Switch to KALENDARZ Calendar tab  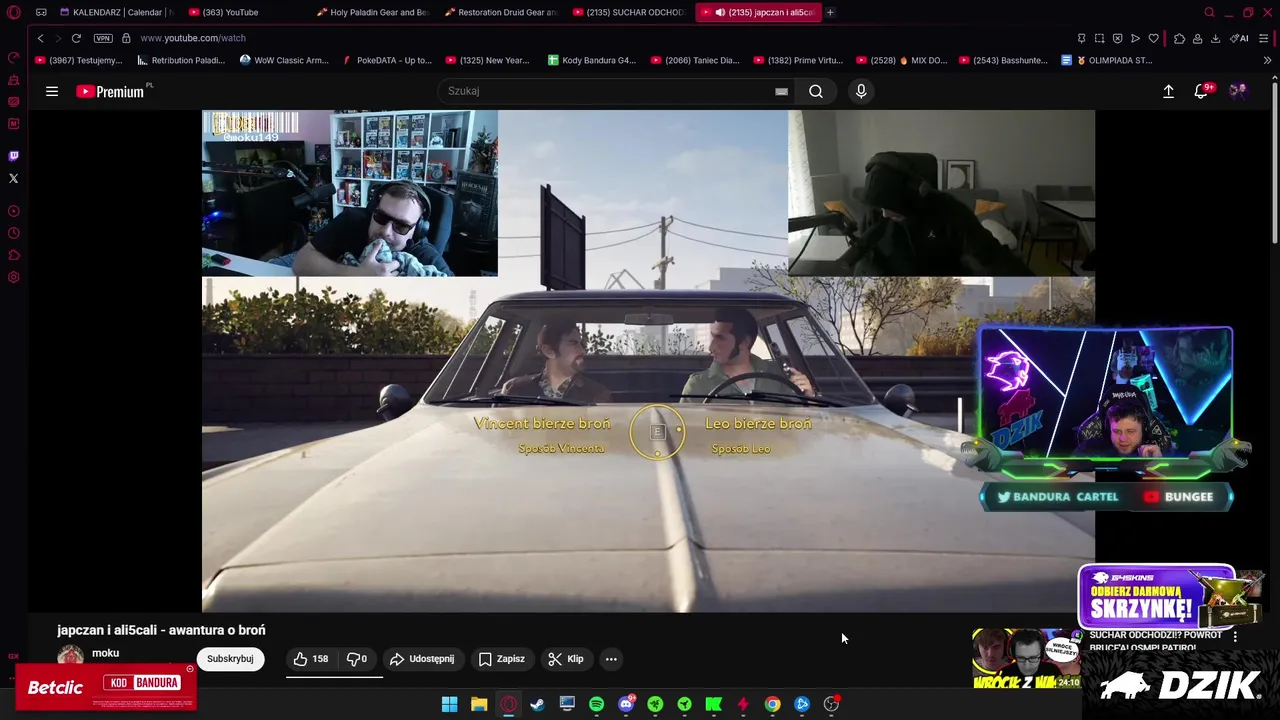(x=115, y=12)
